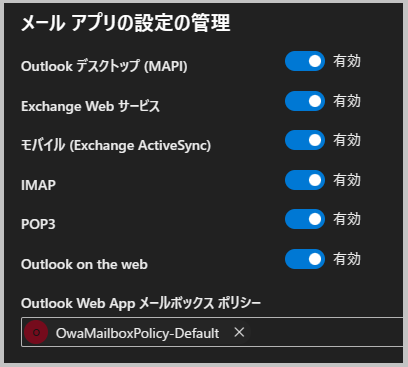Turn off the POP3 switch
408x367 pixels.
305,219
